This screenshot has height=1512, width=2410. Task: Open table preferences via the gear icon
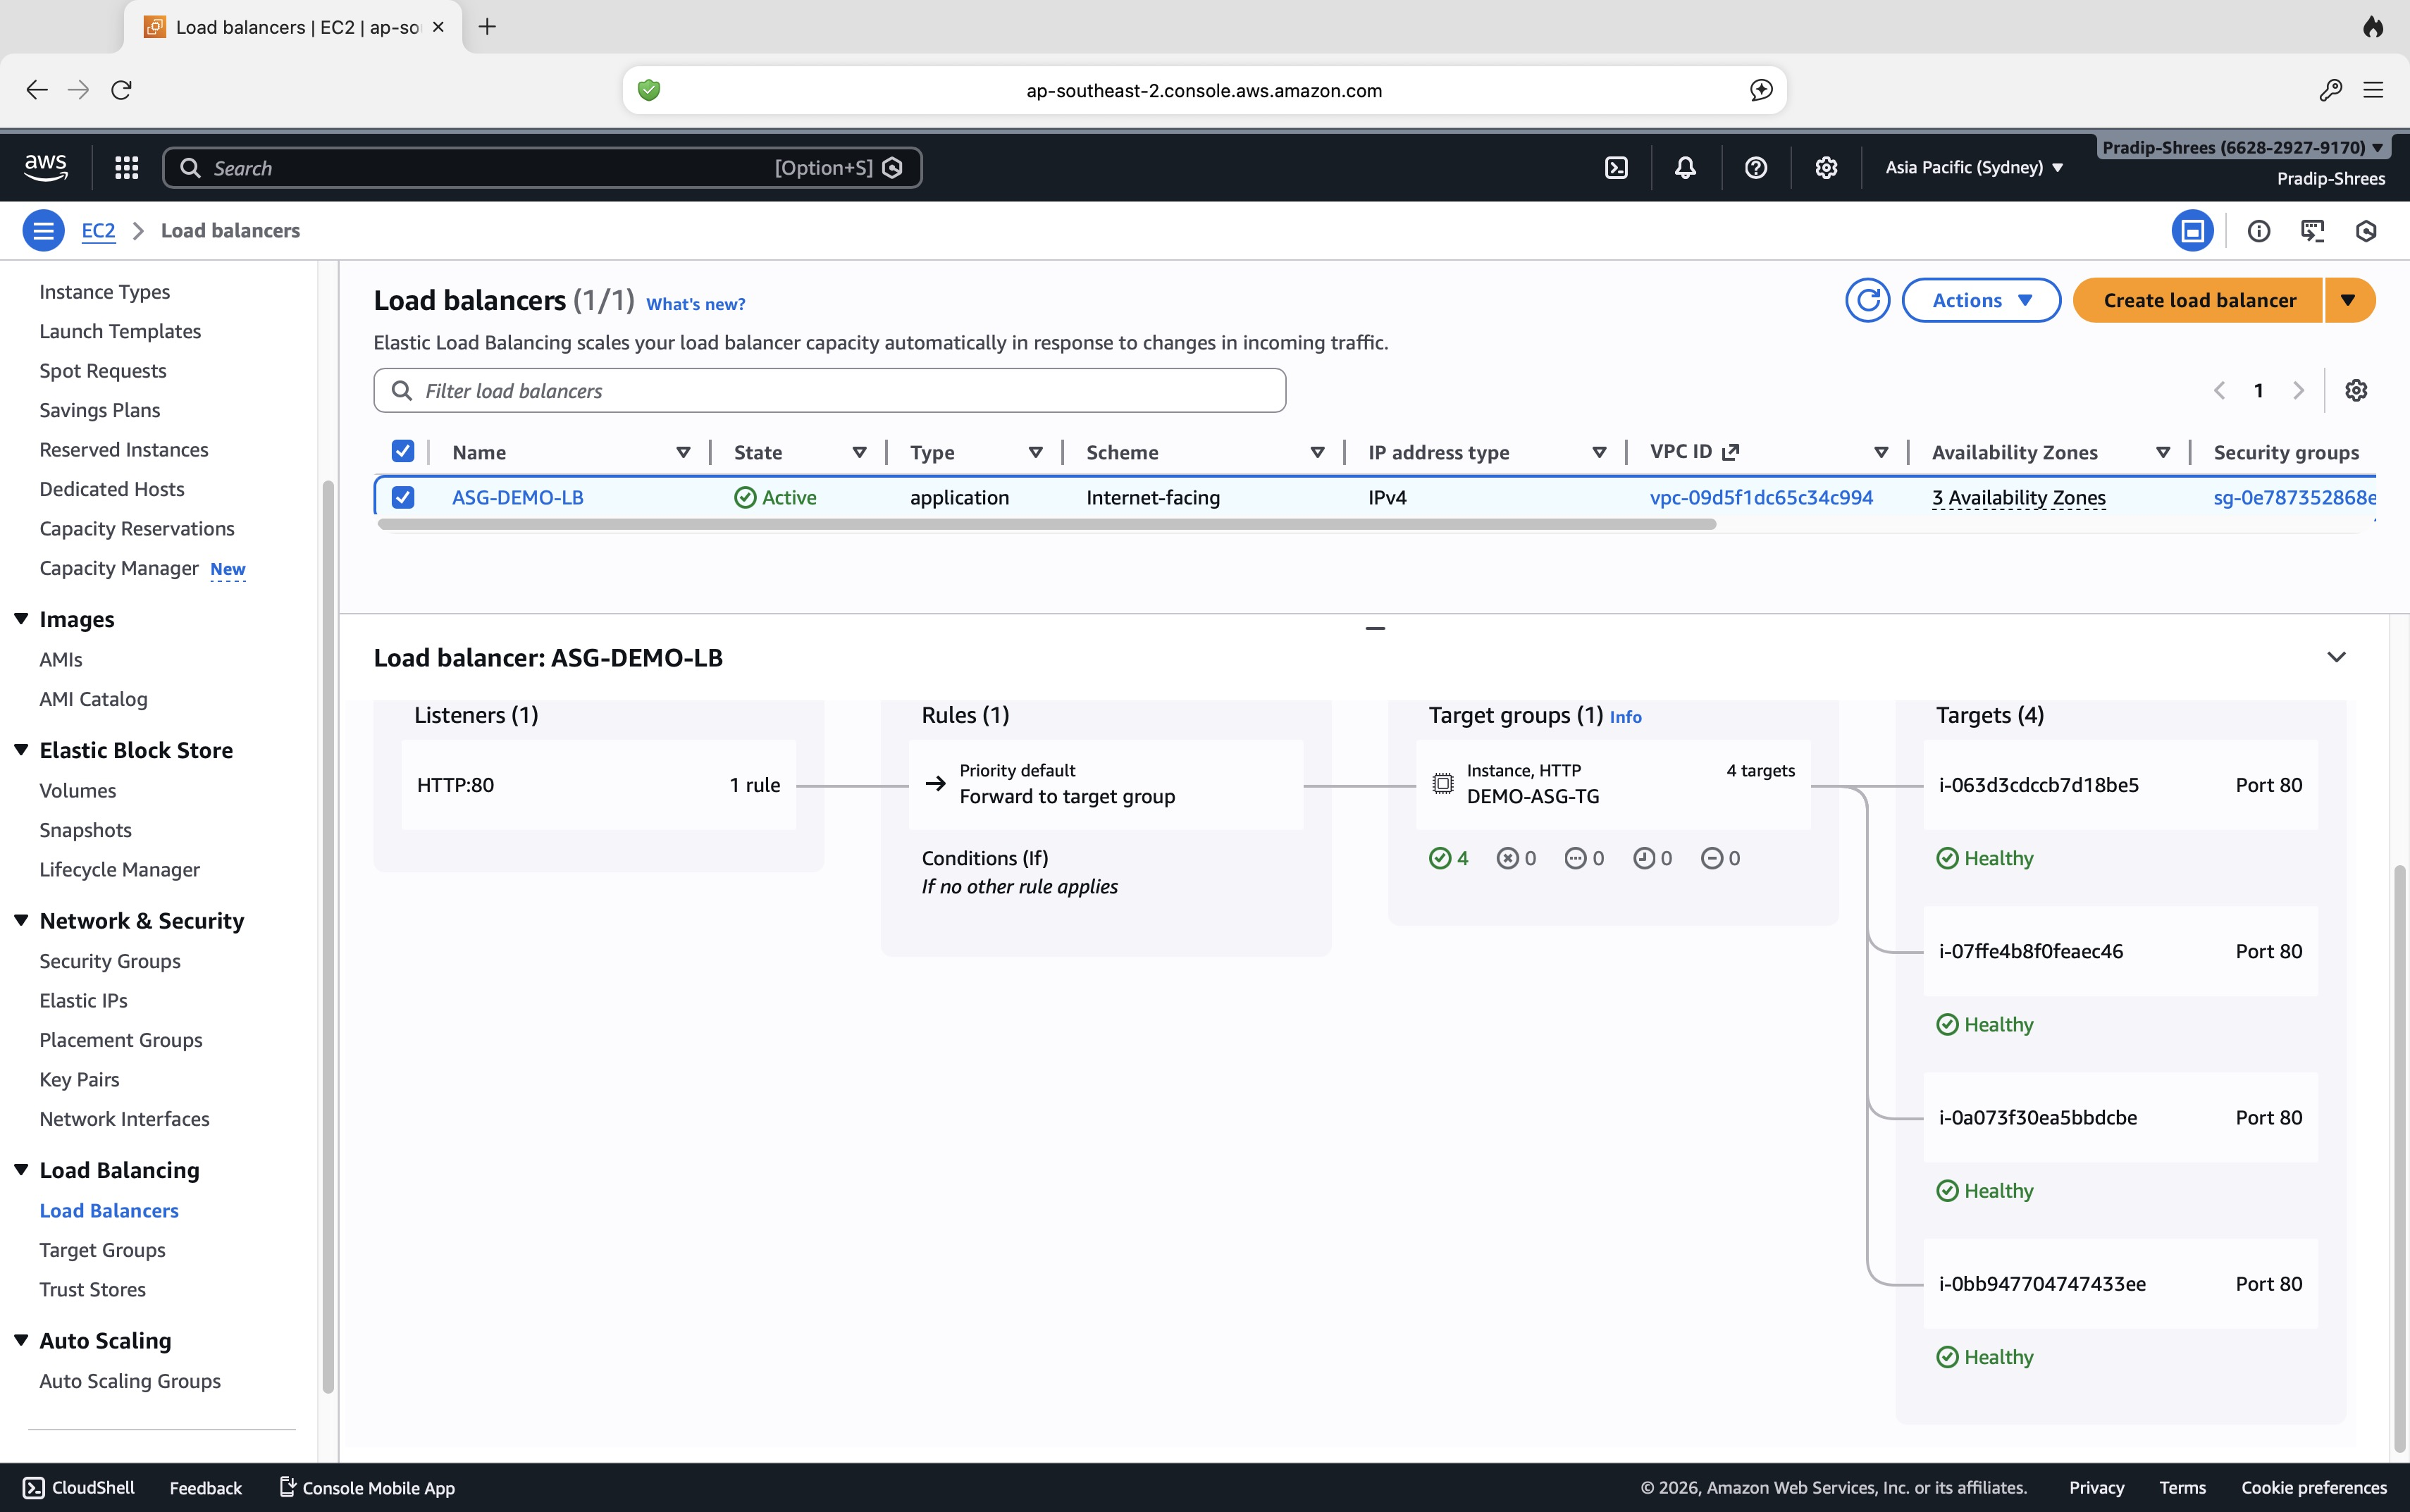coord(2357,390)
